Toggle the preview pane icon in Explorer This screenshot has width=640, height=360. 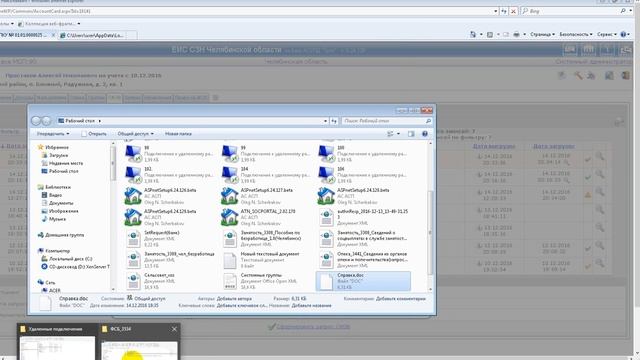coord(411,134)
